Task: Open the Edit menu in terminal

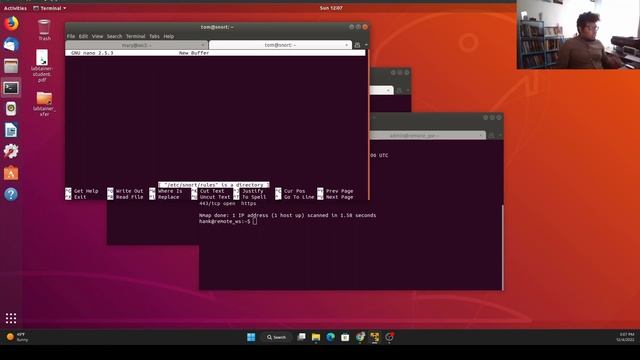Action: [x=83, y=36]
